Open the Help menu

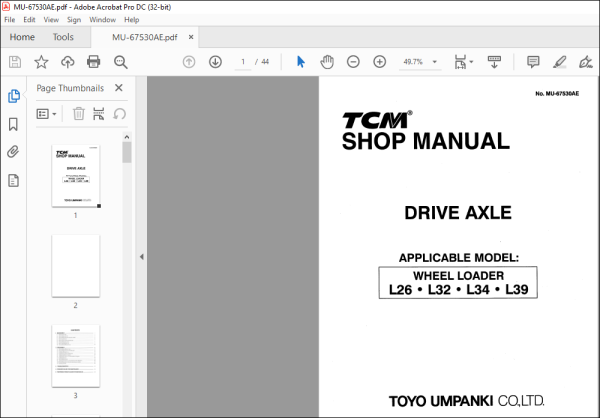(x=132, y=20)
